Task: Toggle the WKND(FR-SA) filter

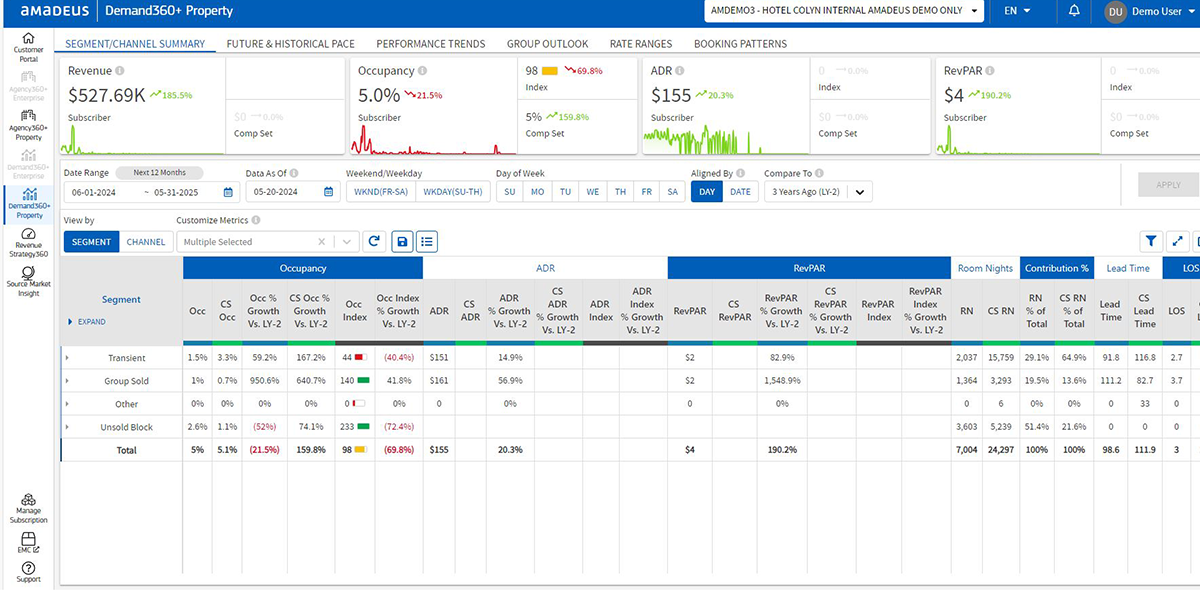Action: (x=380, y=191)
